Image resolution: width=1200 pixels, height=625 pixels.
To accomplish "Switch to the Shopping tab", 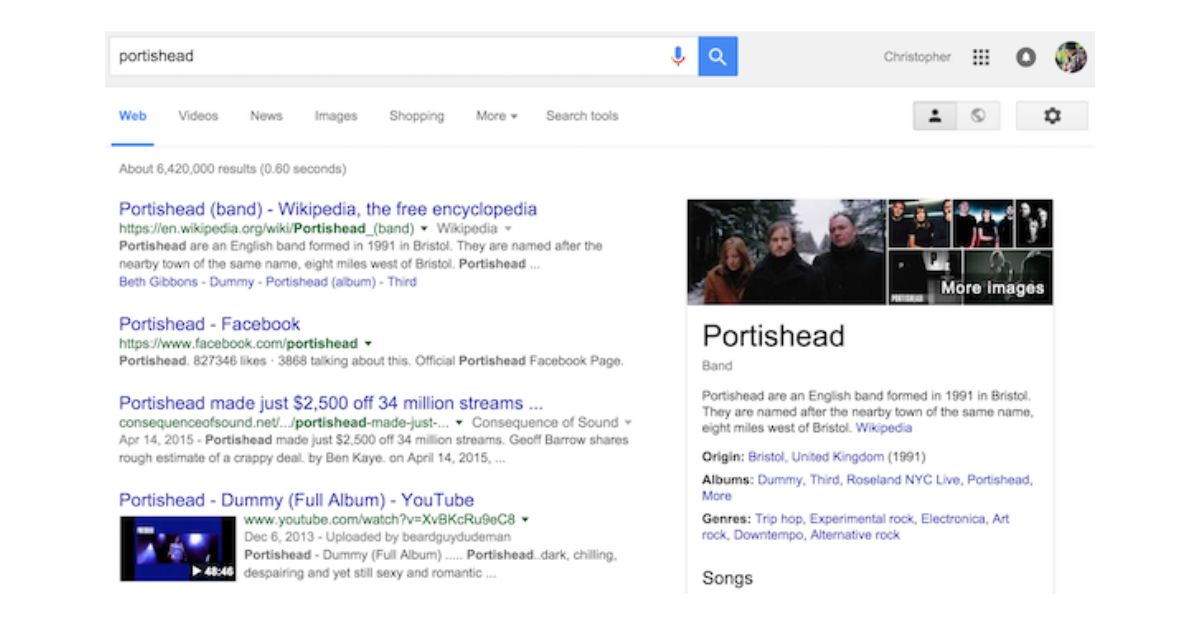I will 417,116.
